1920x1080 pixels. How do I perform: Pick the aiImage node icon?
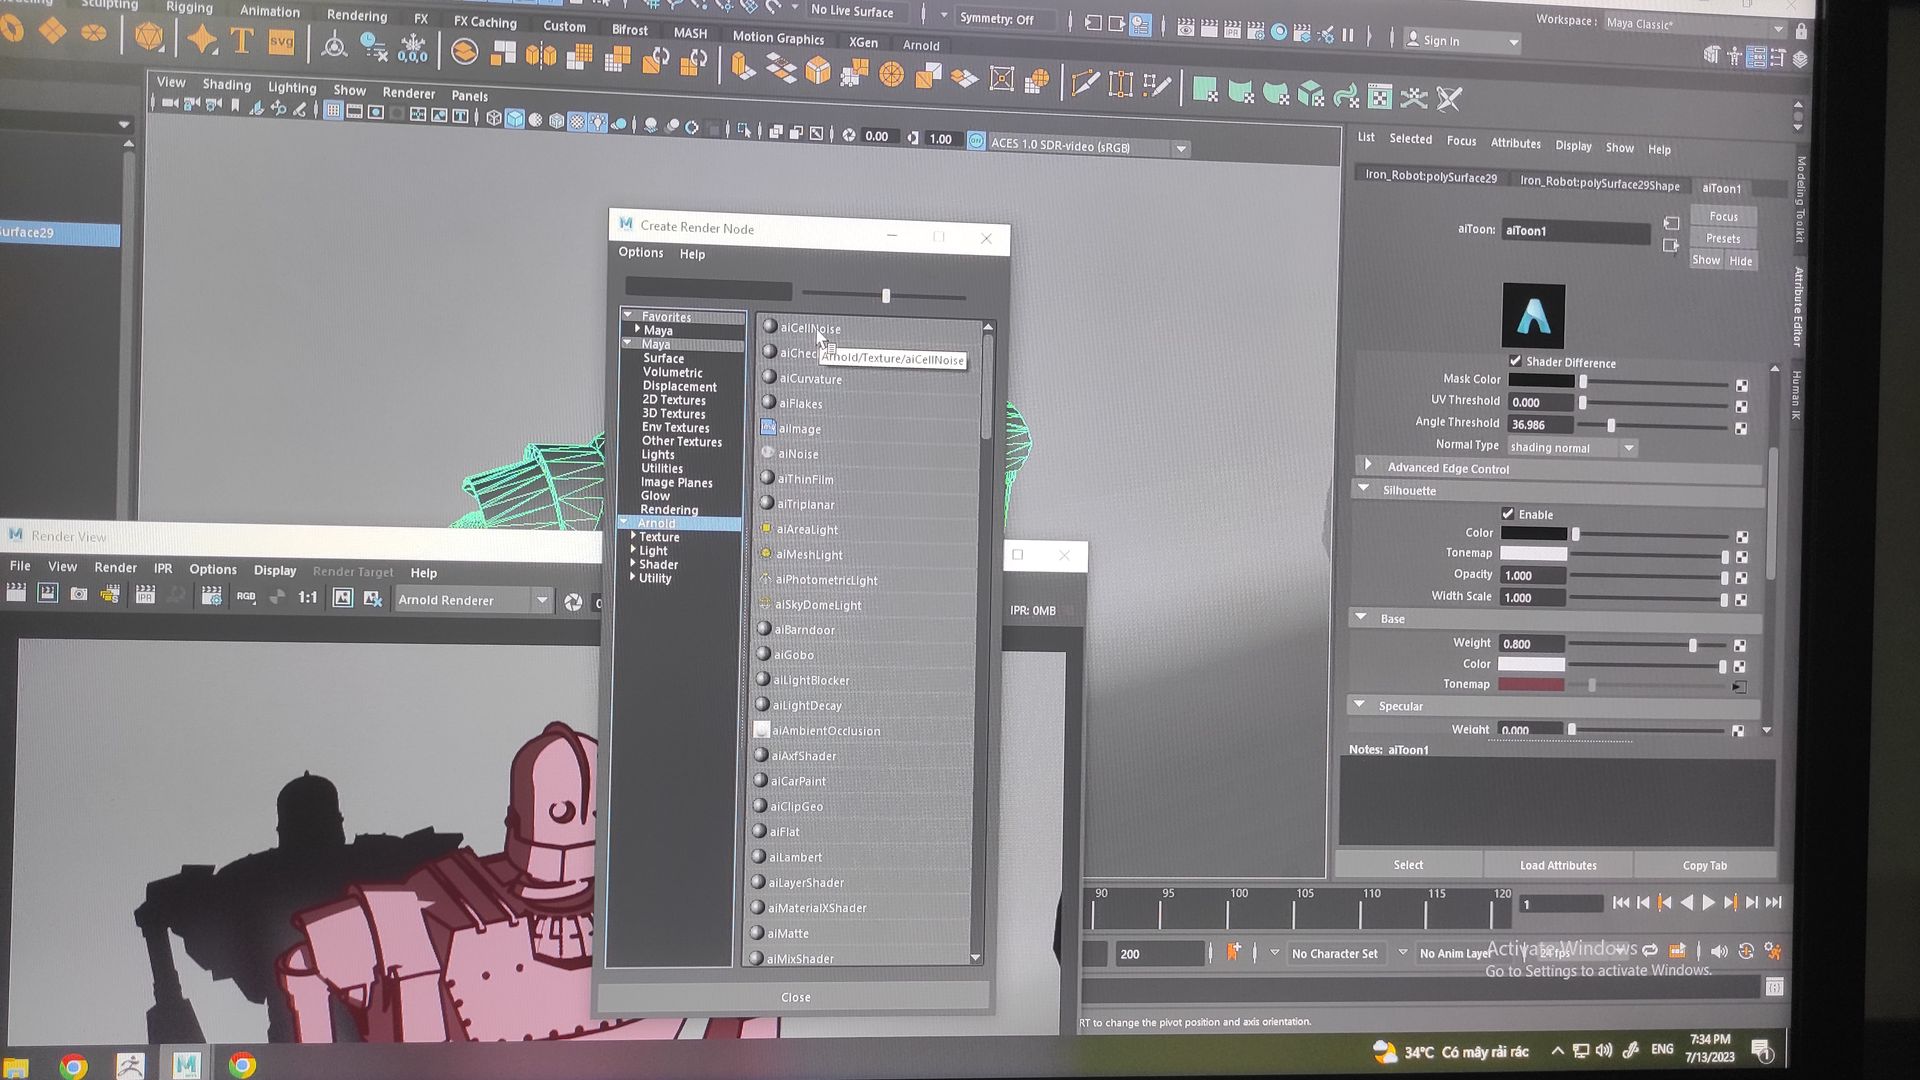click(768, 428)
